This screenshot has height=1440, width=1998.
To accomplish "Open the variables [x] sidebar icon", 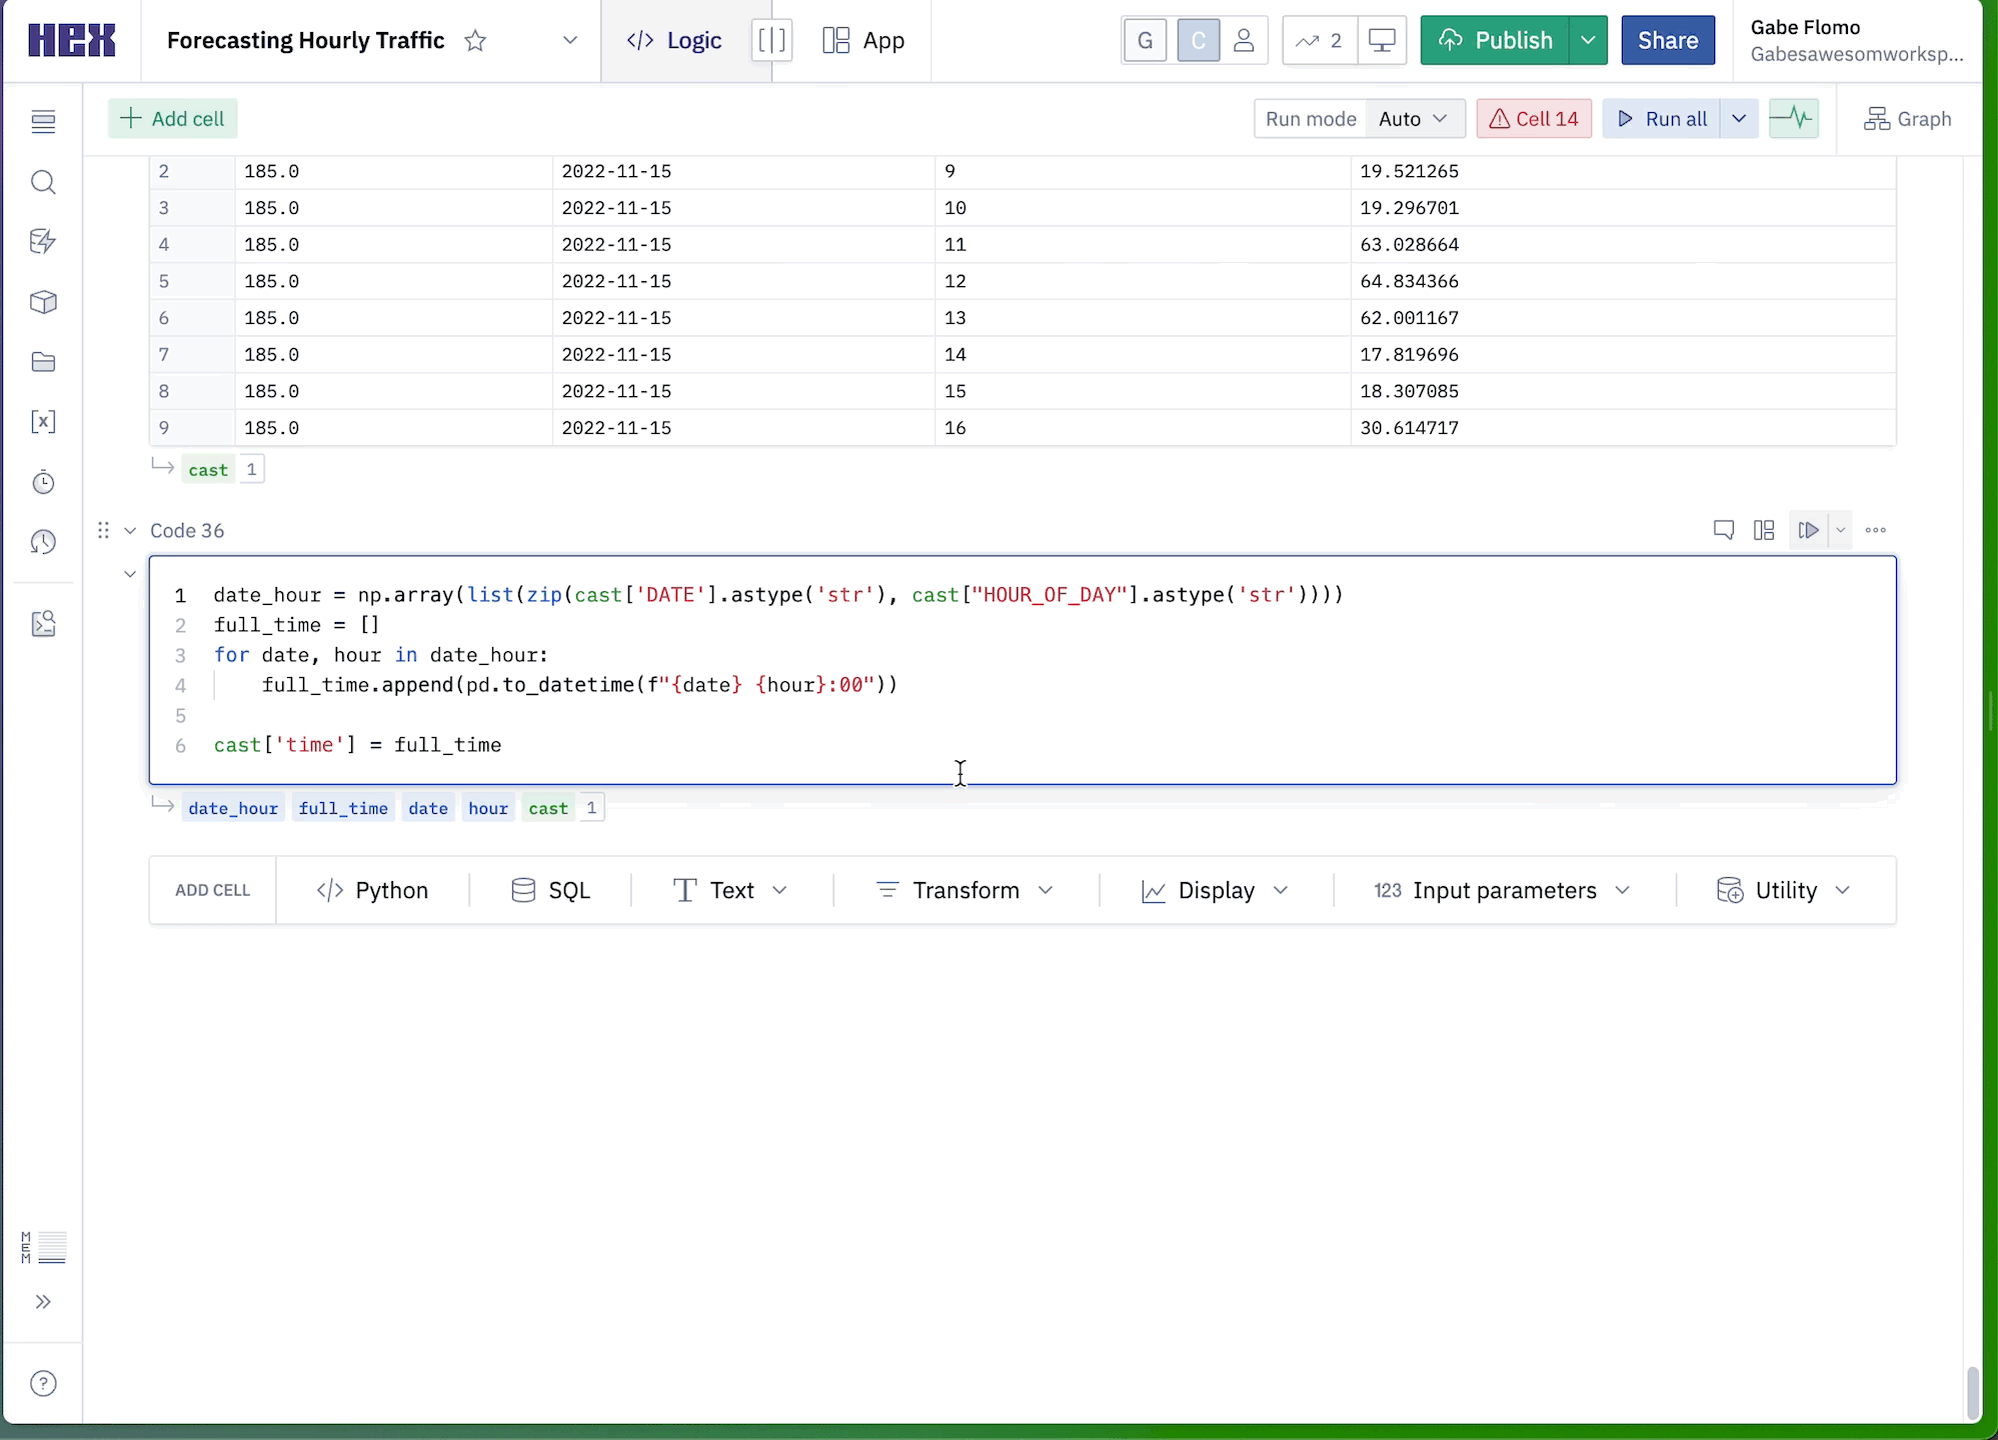I will click(x=43, y=422).
